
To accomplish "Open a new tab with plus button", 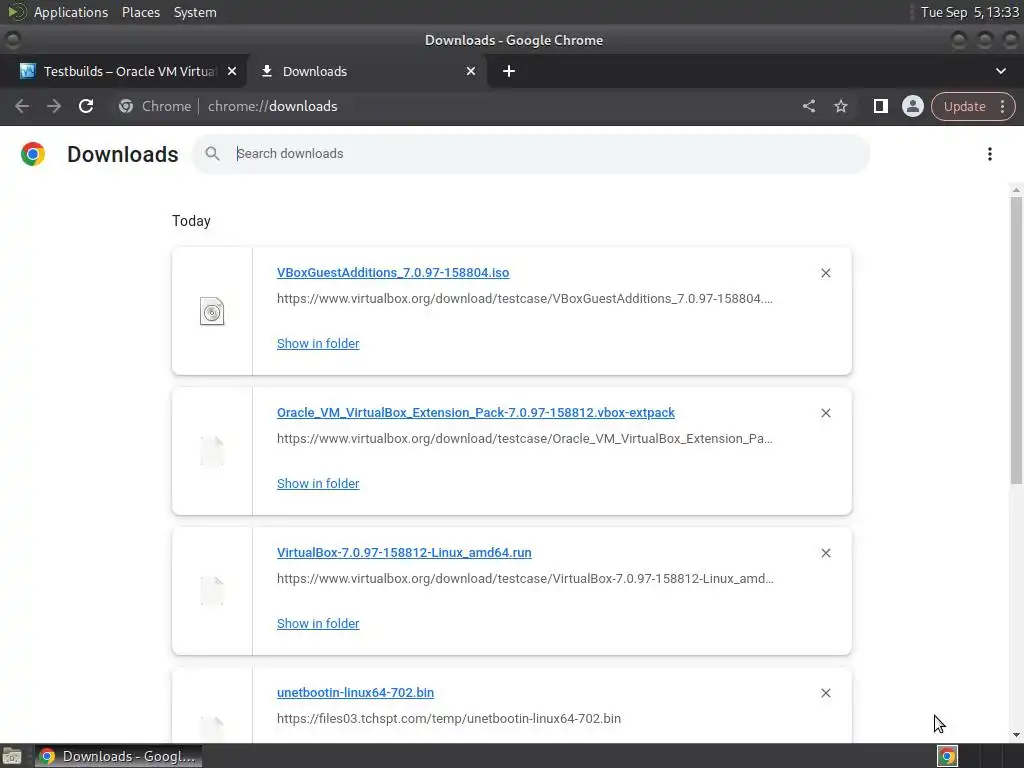I will (x=509, y=71).
